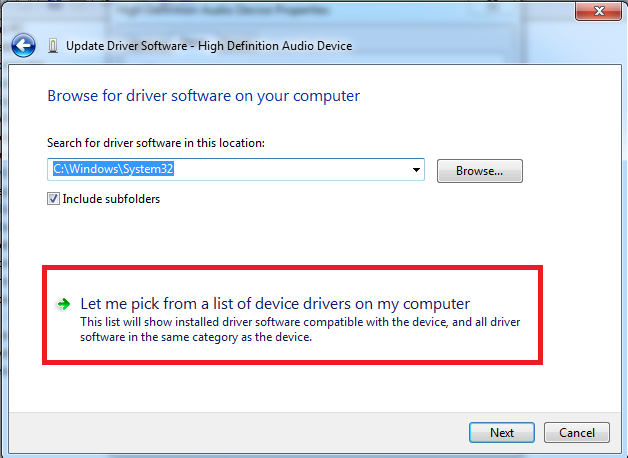Click blank white space below Include subfolders
Screen dimensions: 628x458
(x=280, y=236)
